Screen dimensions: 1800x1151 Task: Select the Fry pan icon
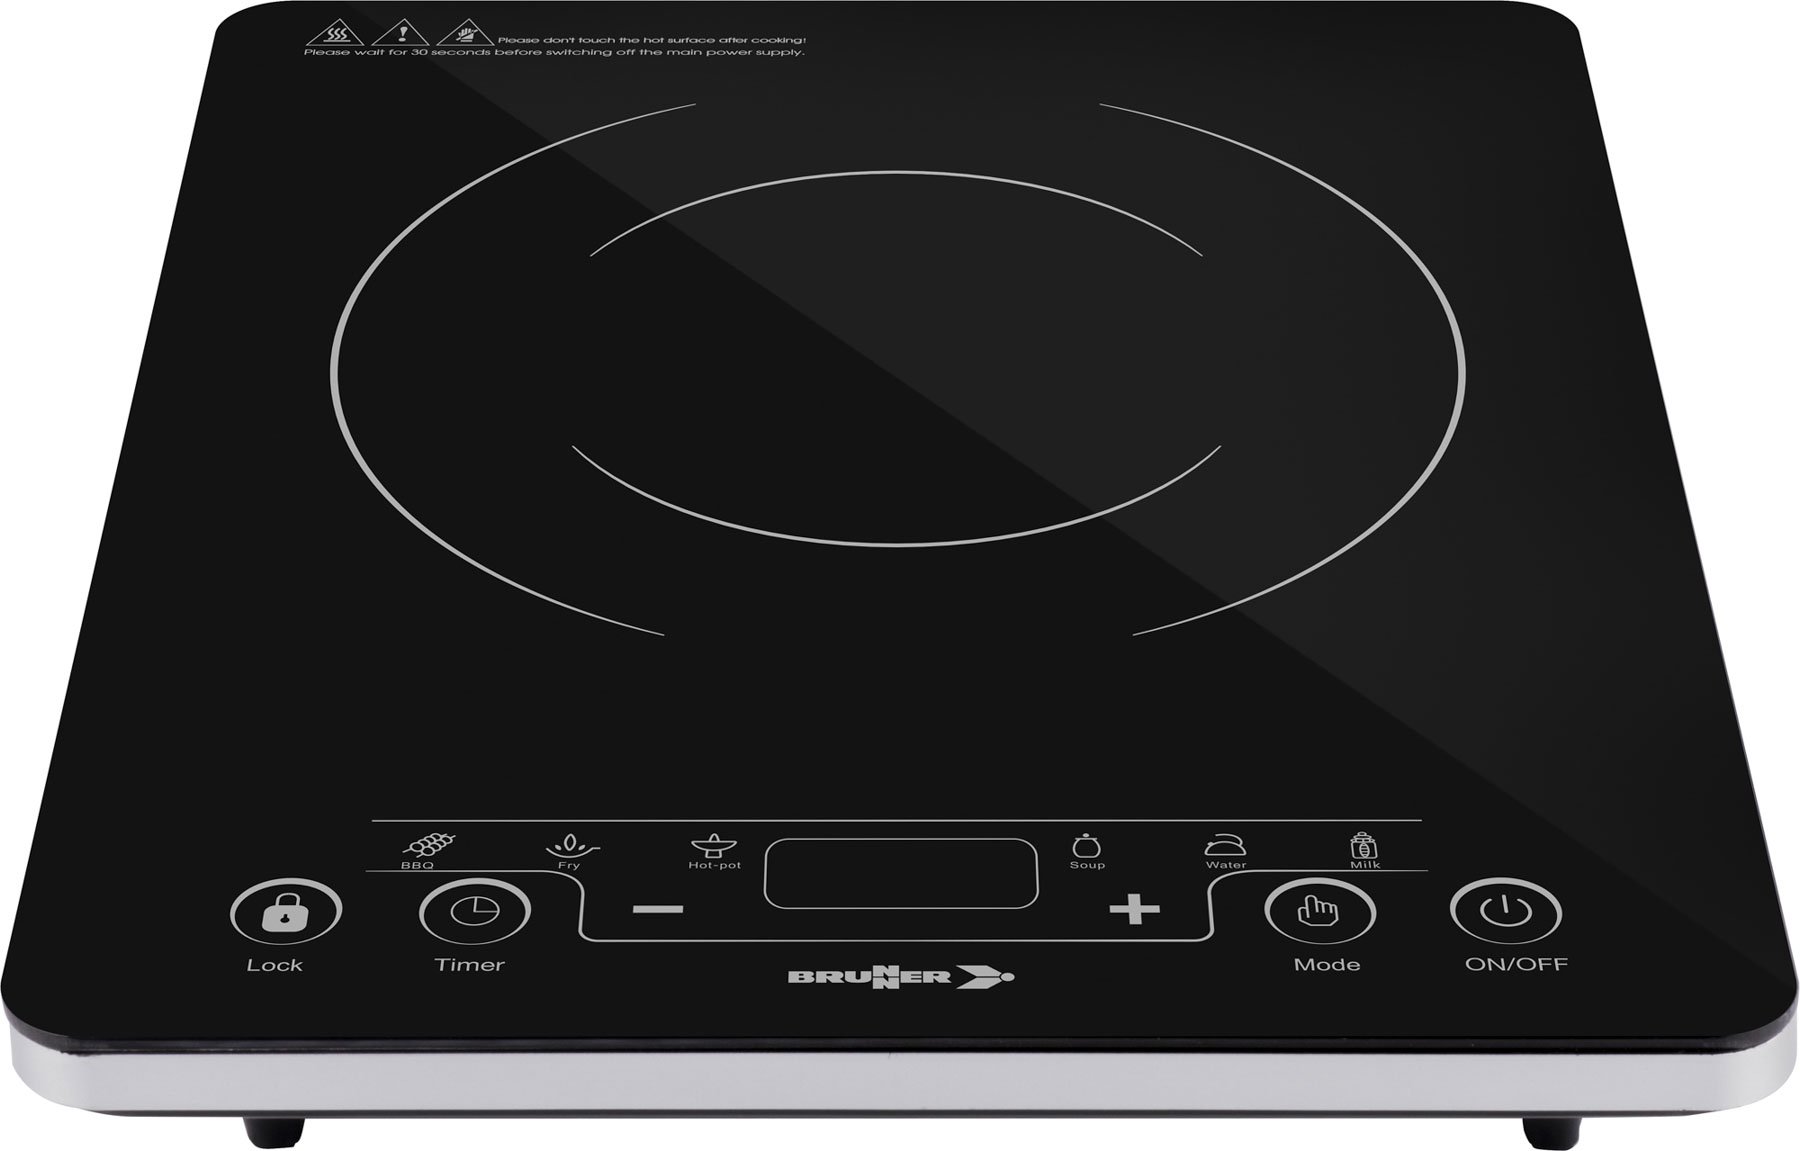(x=572, y=846)
